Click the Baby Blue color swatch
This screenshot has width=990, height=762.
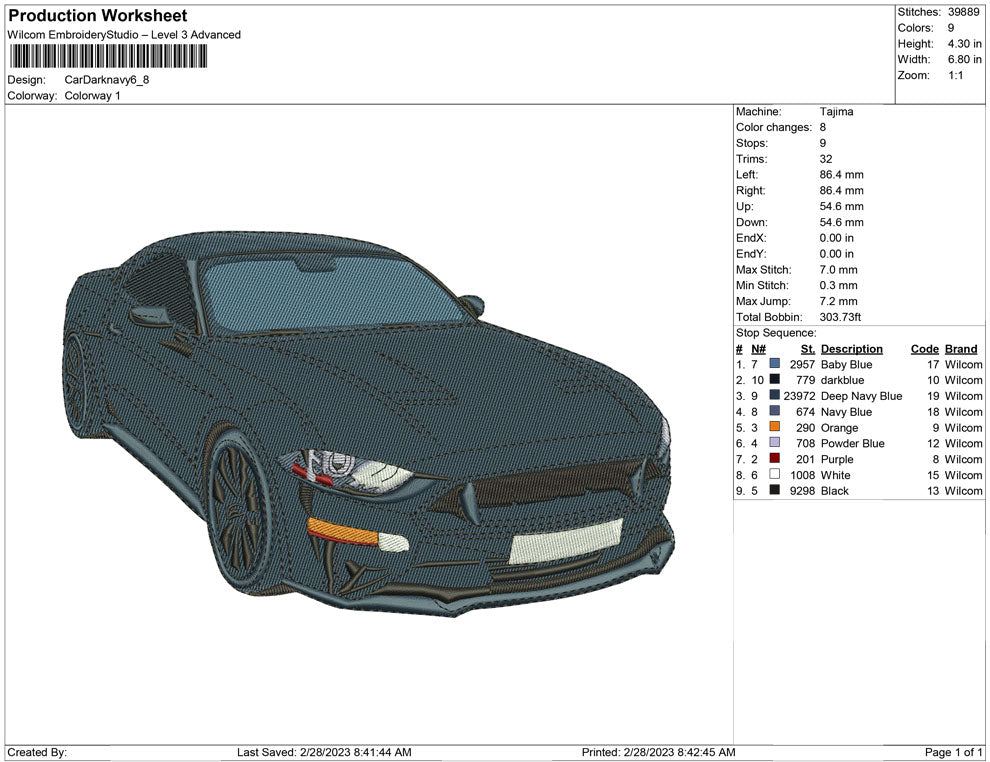click(x=774, y=365)
